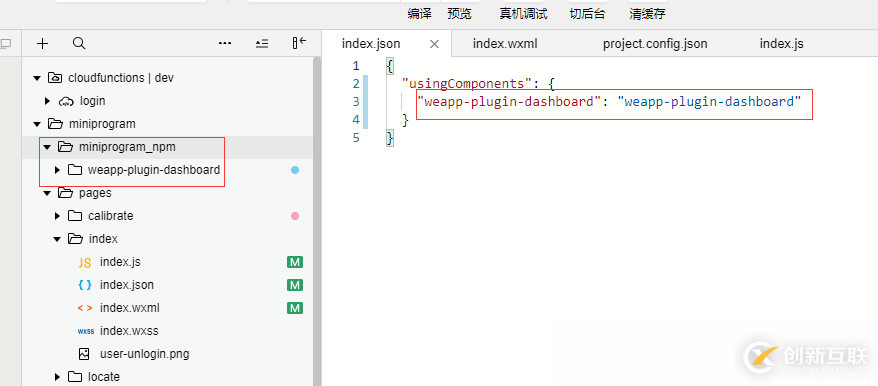Click the wxss icon of index.wxss

pyautogui.click(x=86, y=331)
